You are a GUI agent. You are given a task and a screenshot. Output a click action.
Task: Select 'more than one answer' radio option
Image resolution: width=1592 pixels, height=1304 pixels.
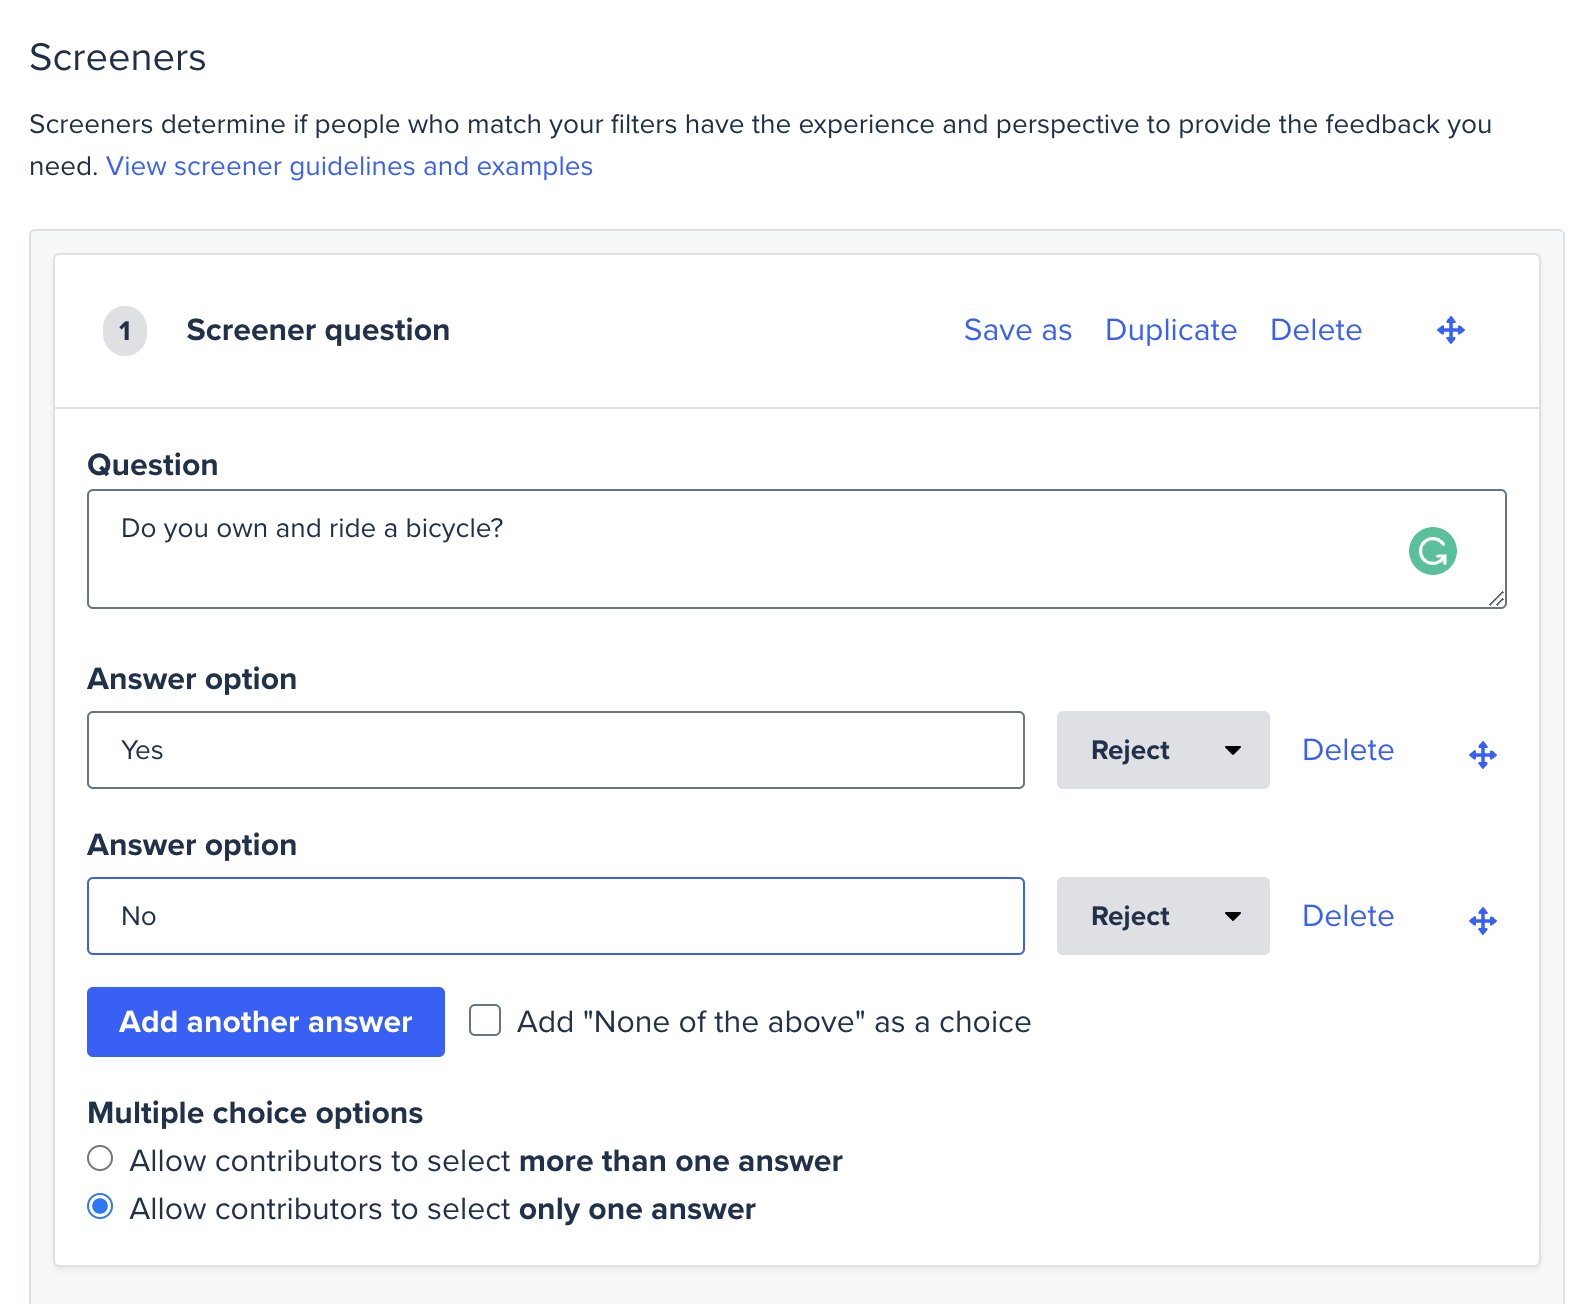[x=100, y=1159]
